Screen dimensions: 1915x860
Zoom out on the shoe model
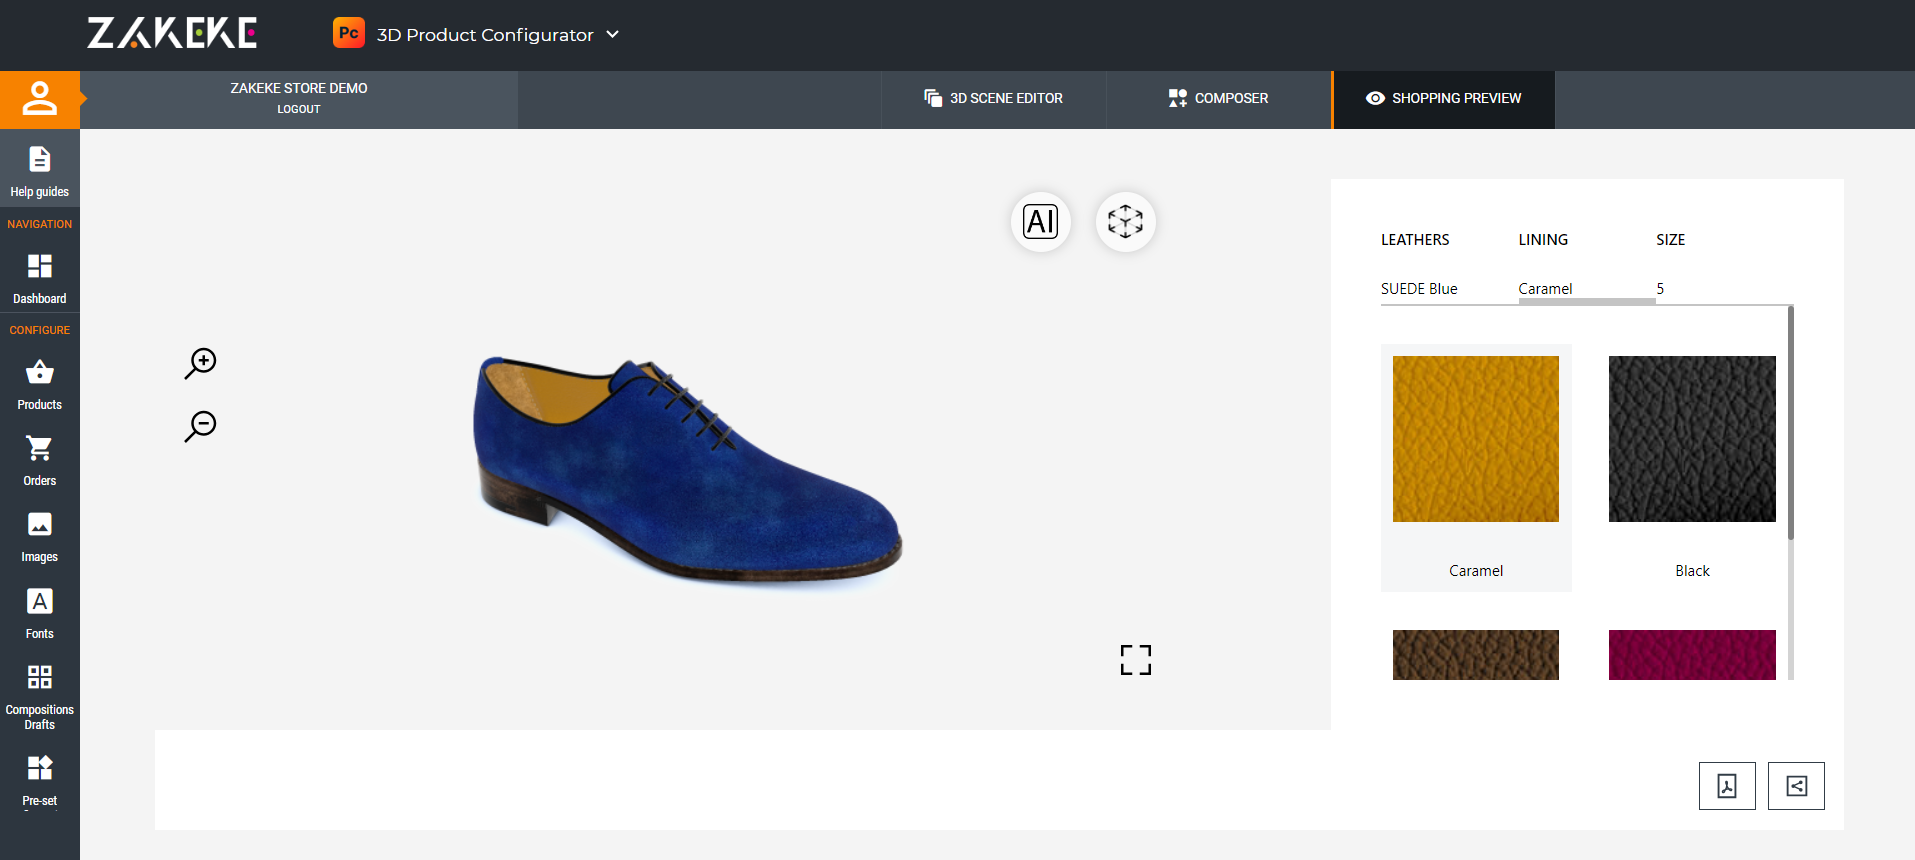tap(201, 426)
